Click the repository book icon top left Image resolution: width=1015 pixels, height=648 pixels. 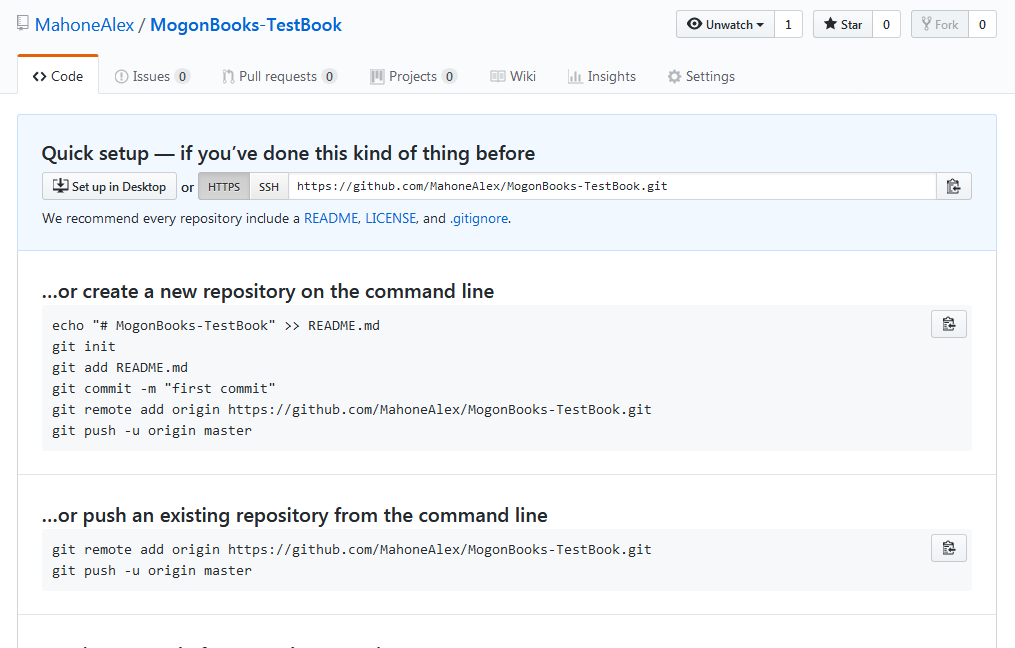coord(21,23)
